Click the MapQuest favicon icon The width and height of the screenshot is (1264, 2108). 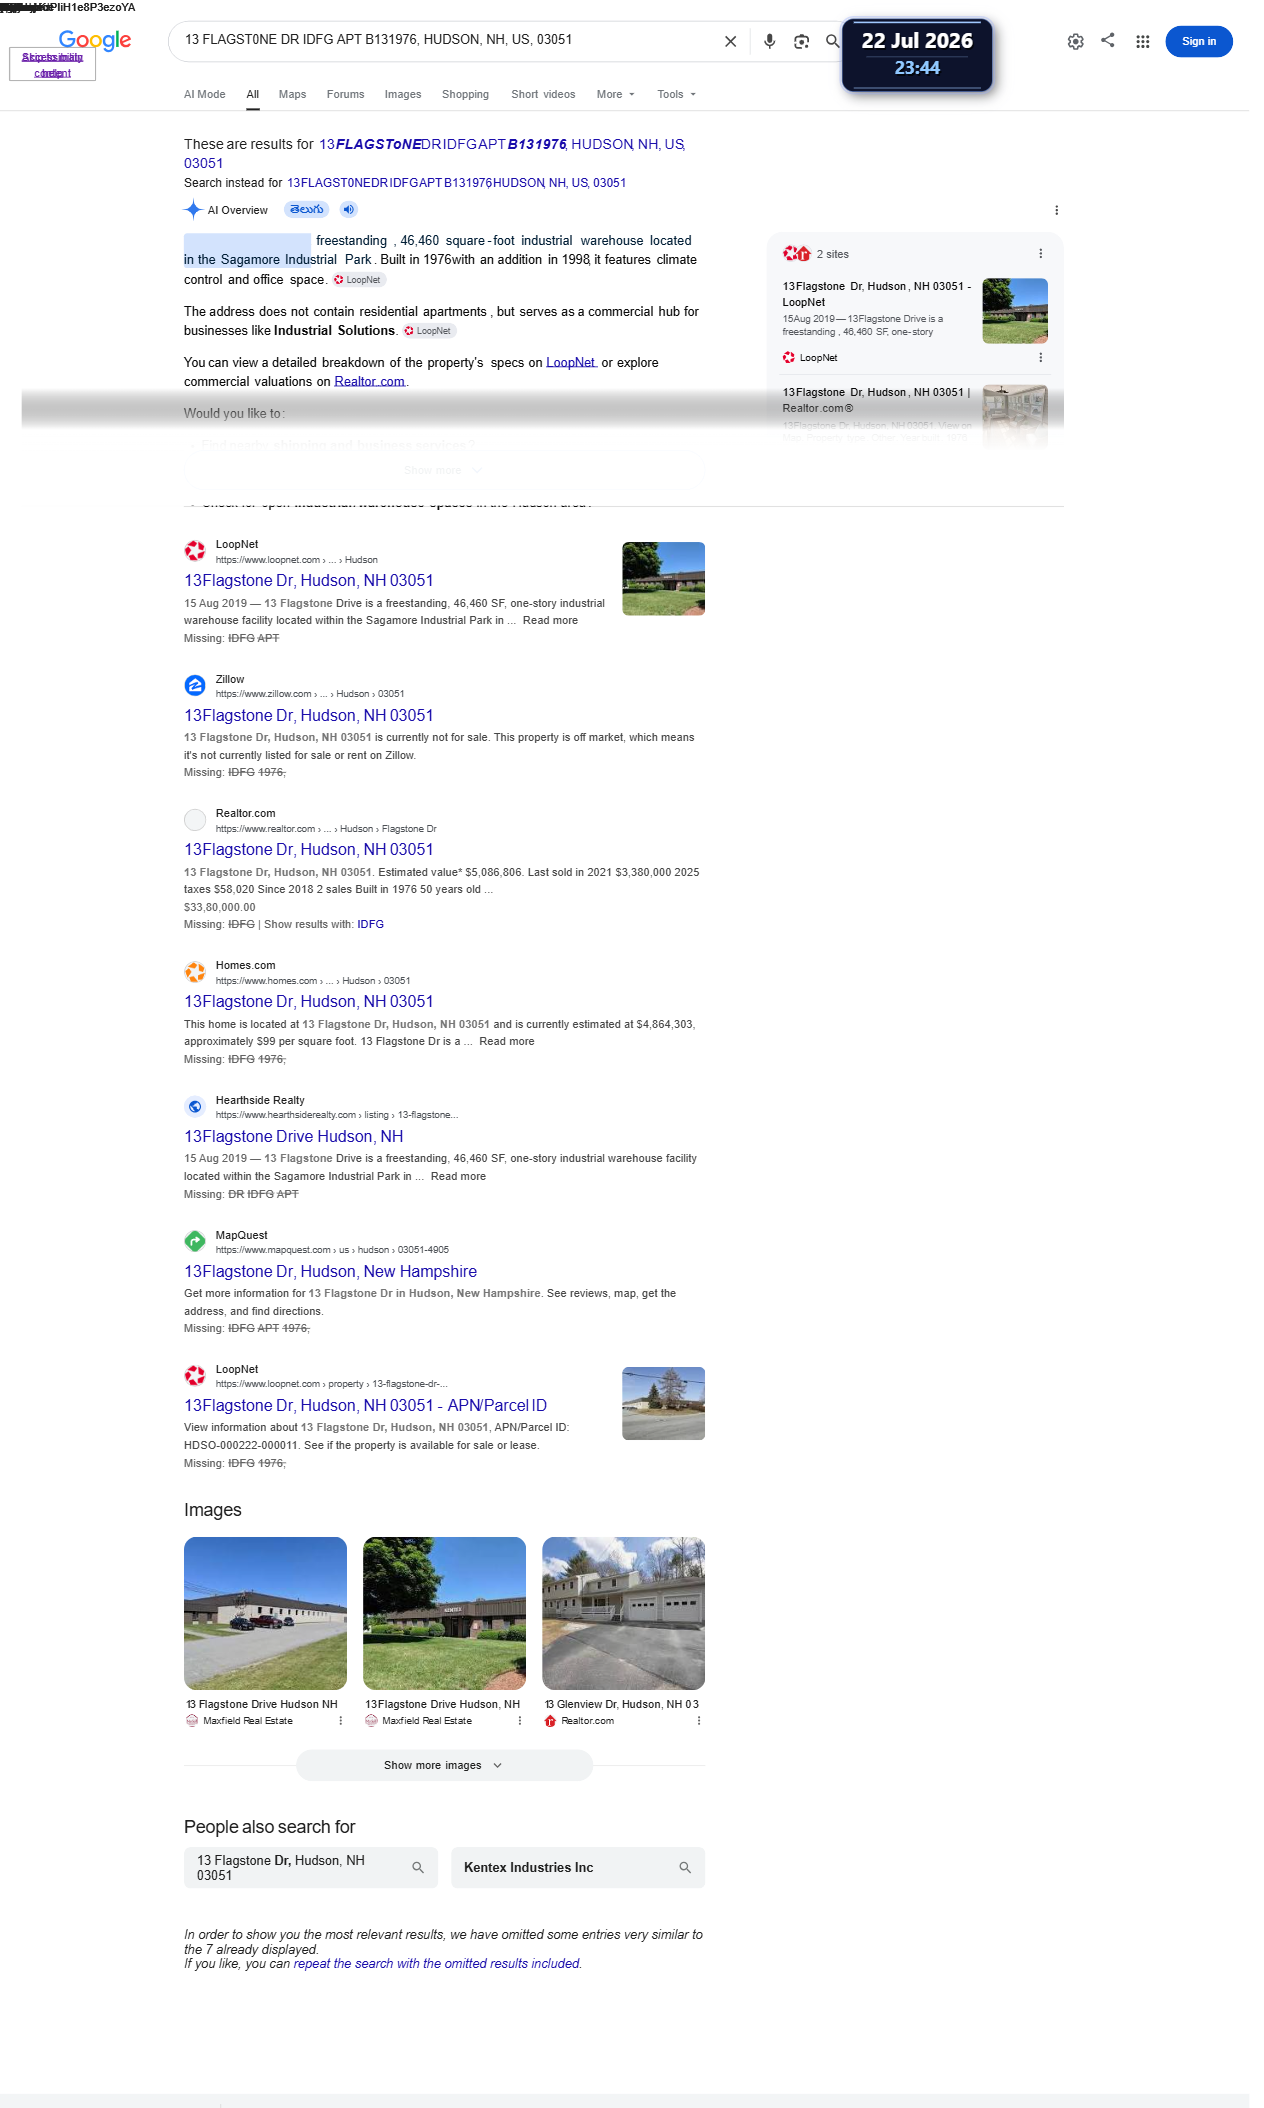click(x=195, y=1241)
